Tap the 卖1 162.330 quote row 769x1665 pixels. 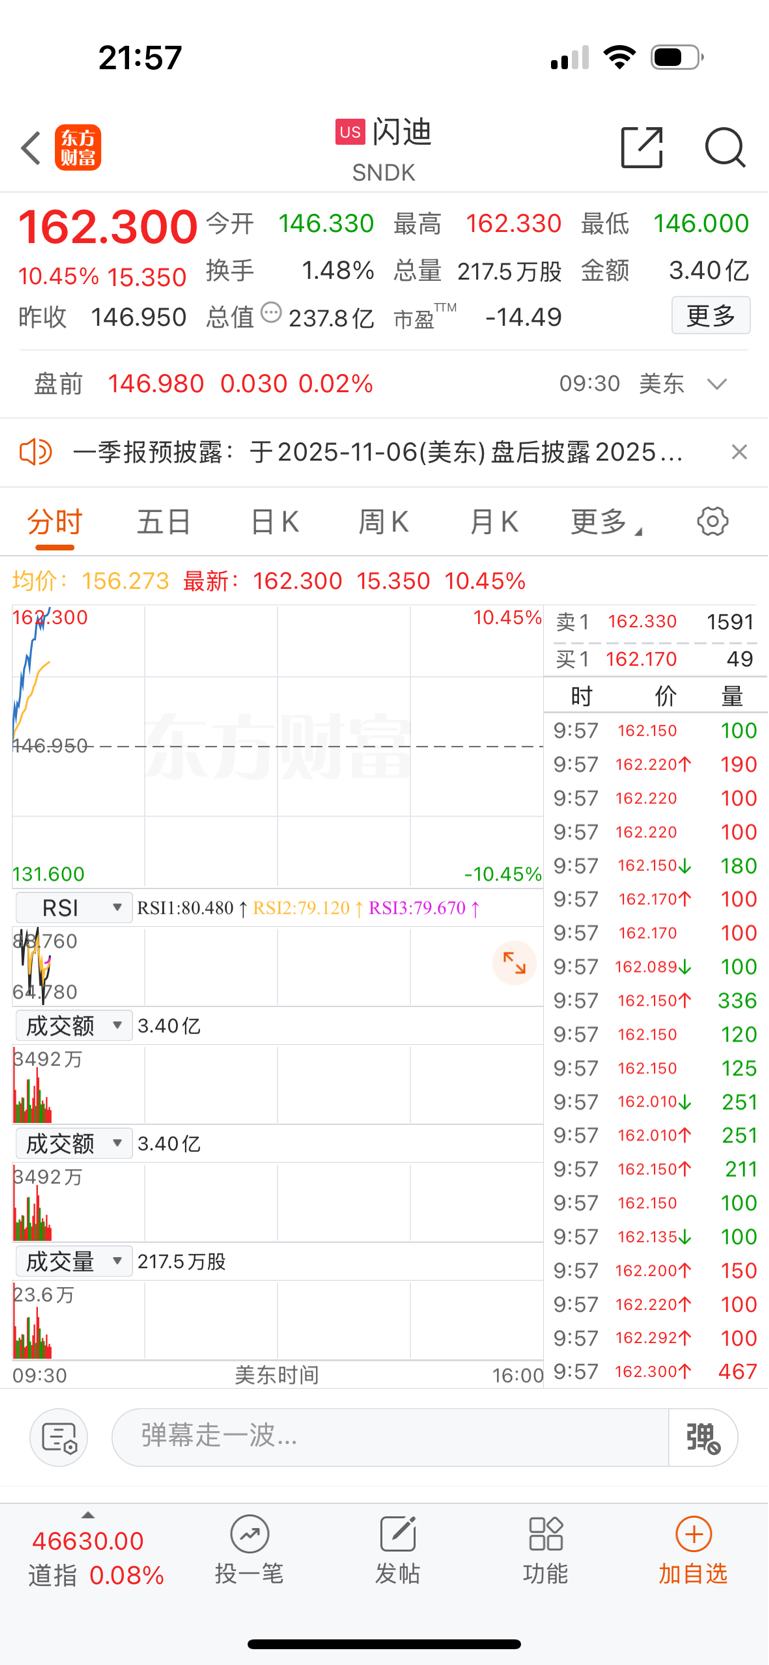tap(654, 622)
